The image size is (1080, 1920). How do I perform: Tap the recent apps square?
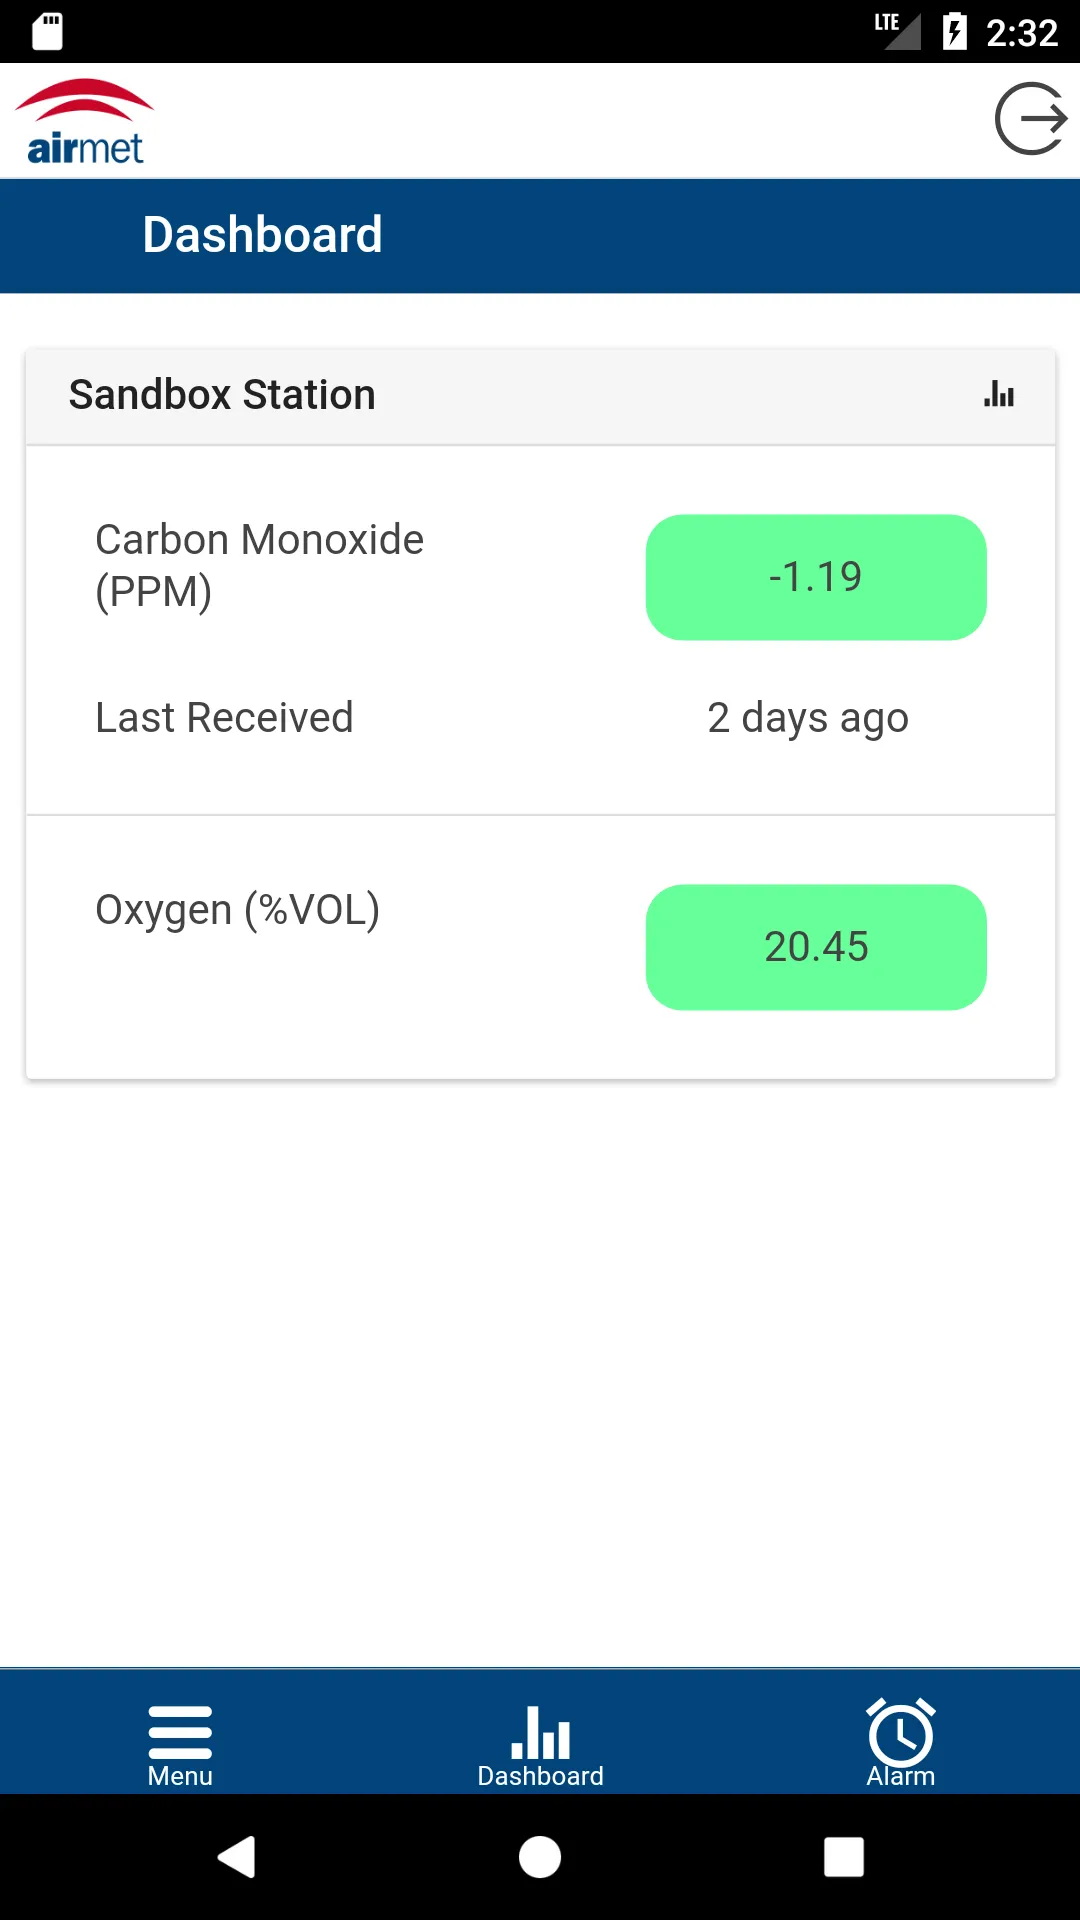pyautogui.click(x=844, y=1857)
